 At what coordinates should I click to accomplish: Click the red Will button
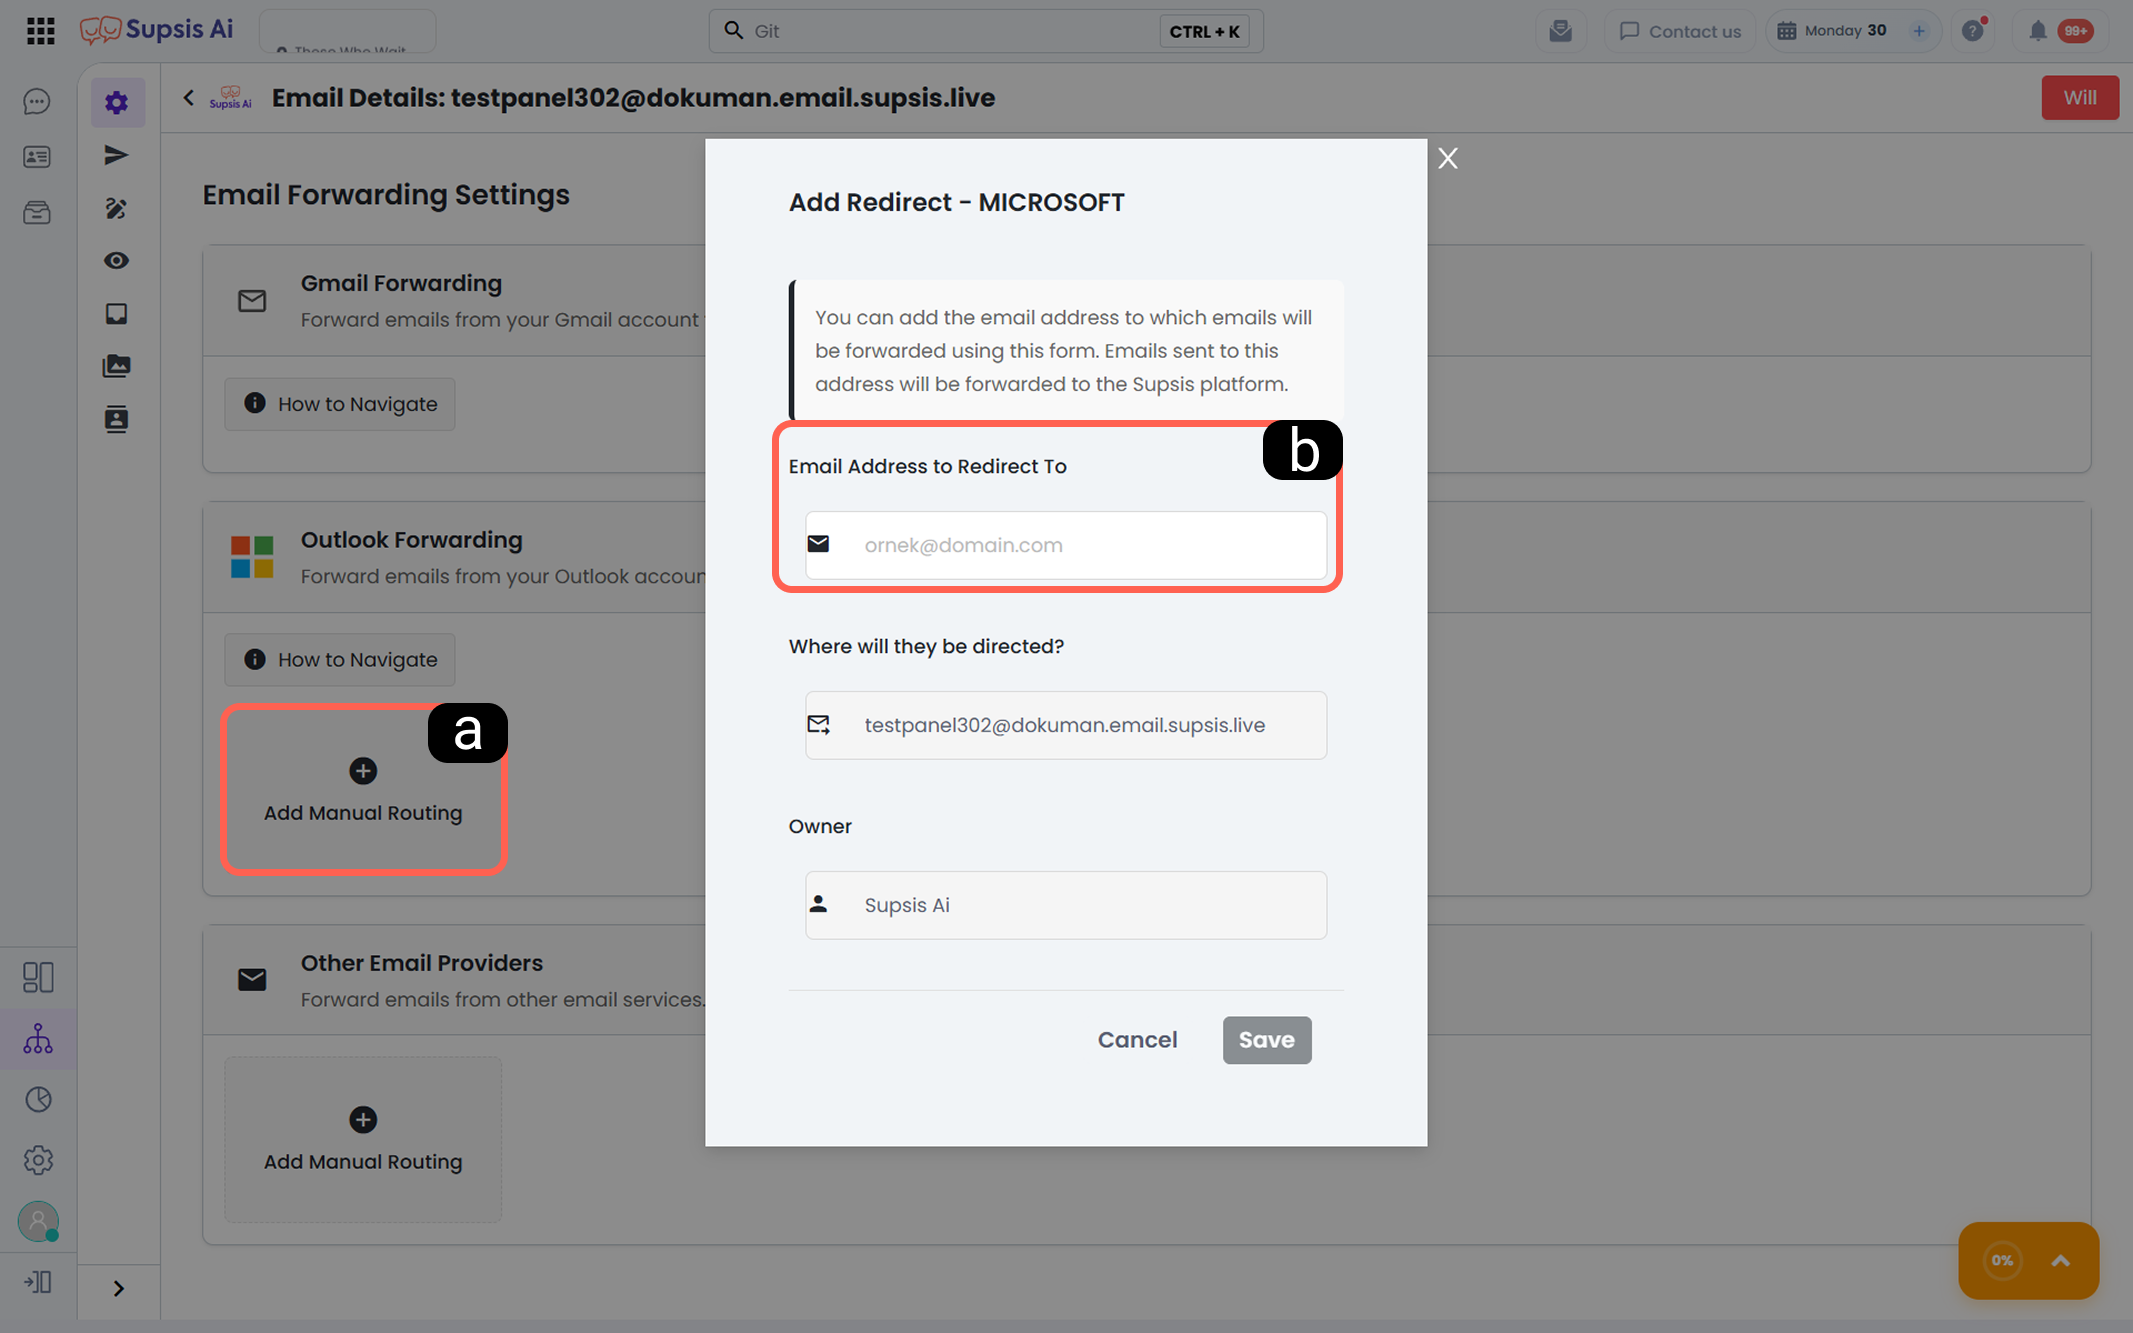[2080, 98]
